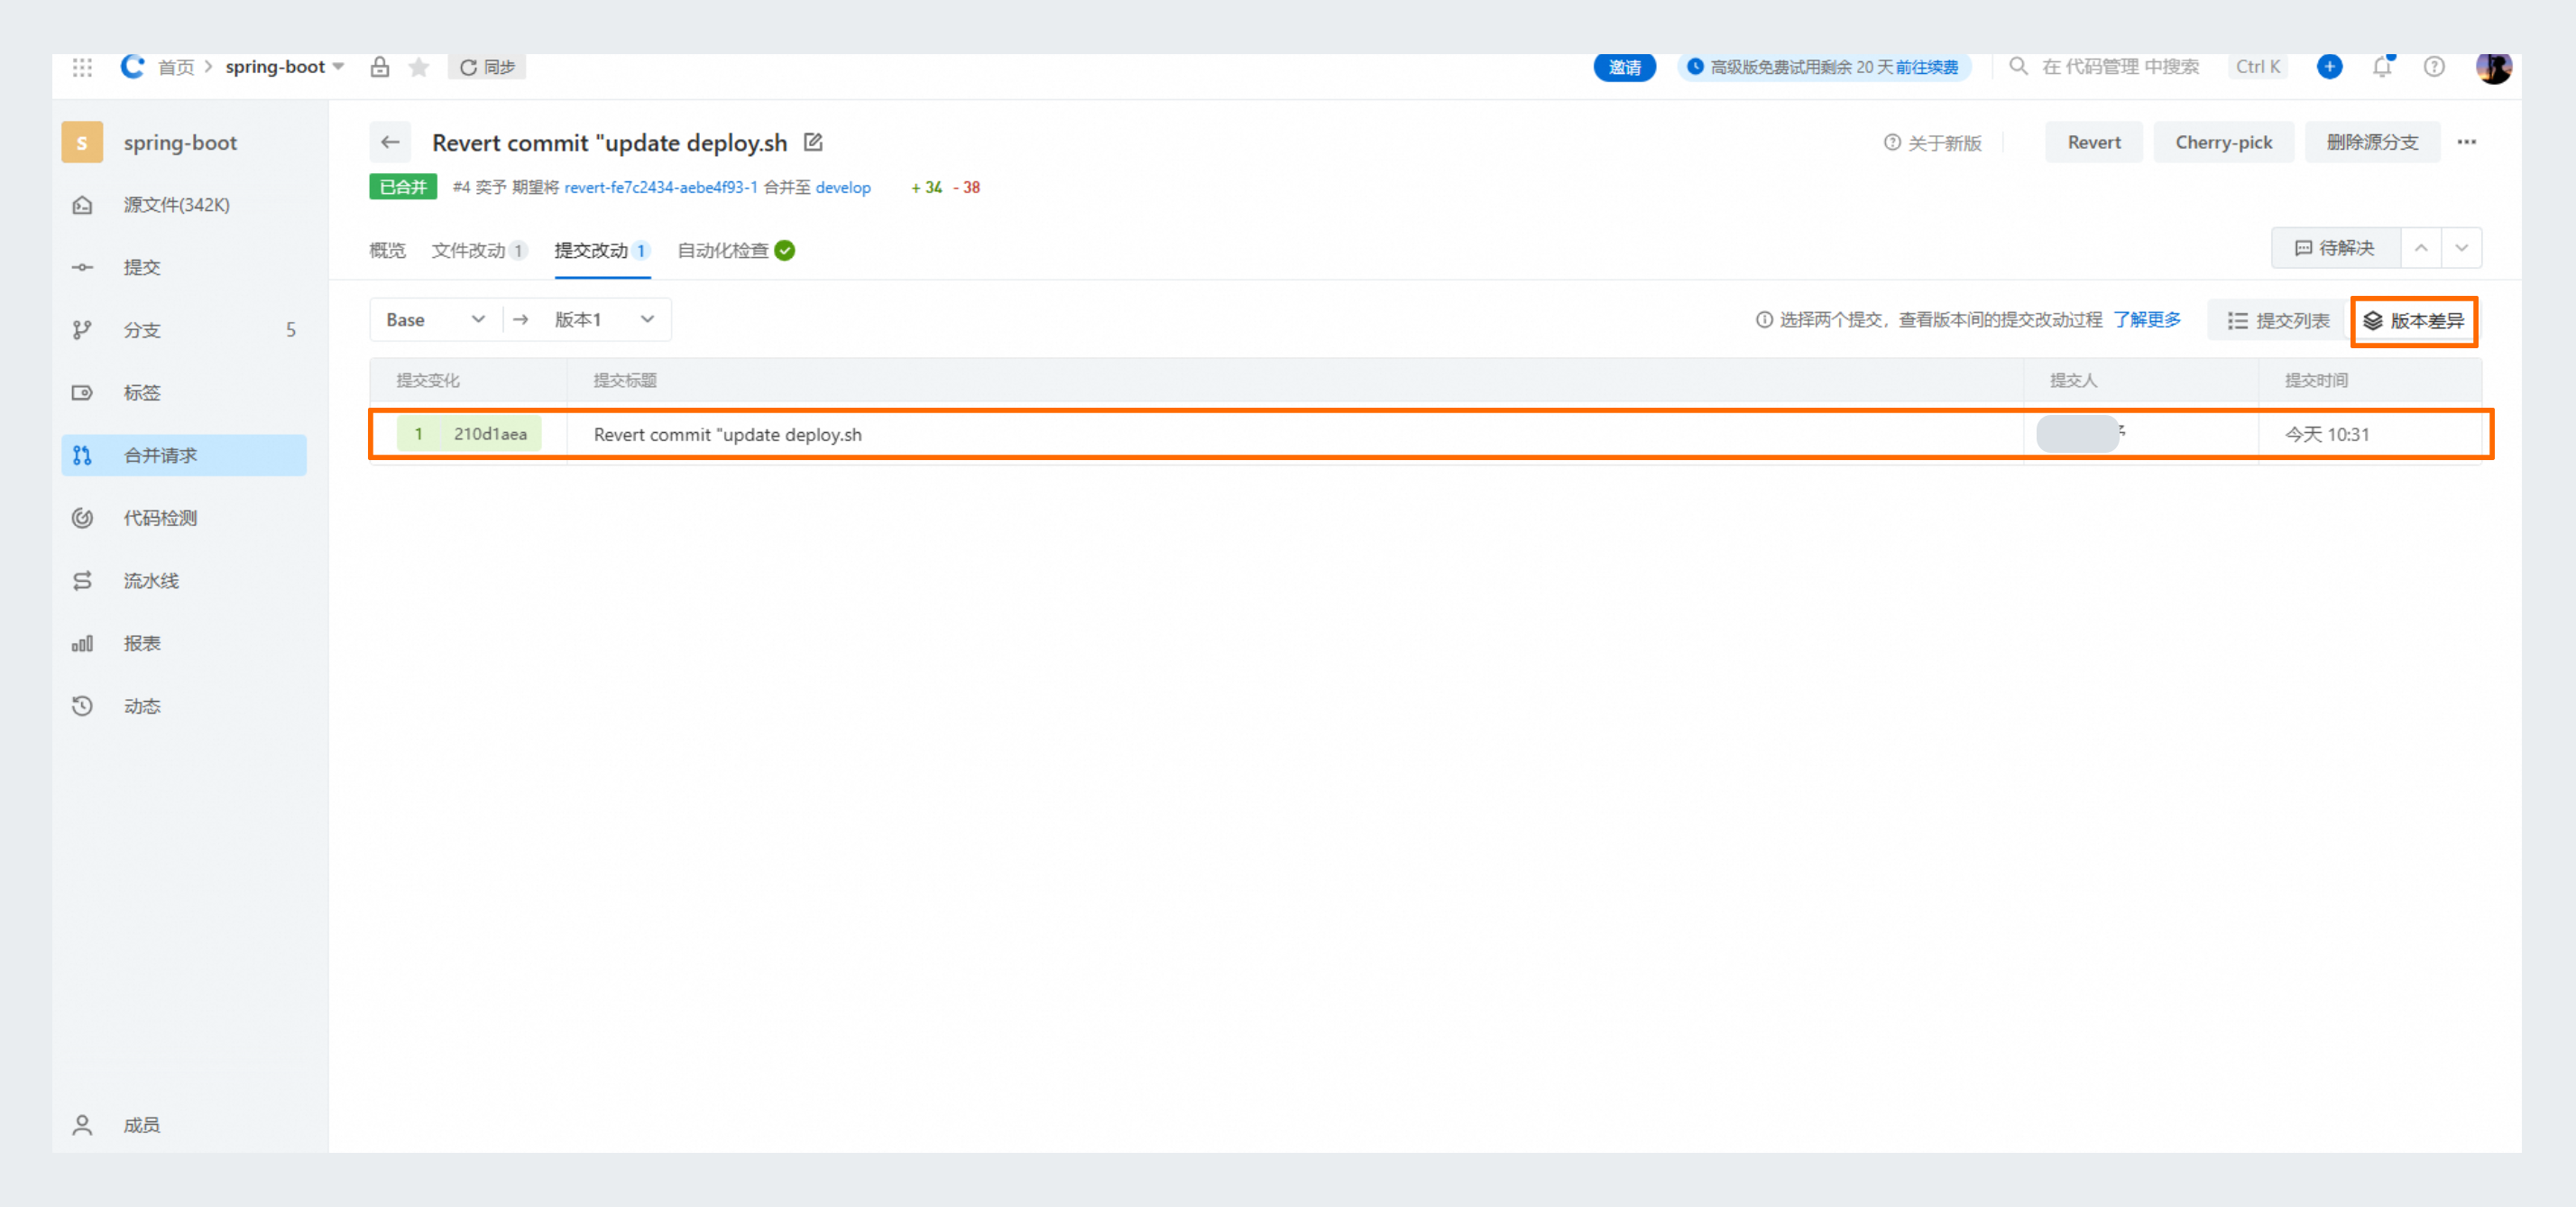The width and height of the screenshot is (2576, 1207).
Task: Click the Codeup logo icon
Action: [x=133, y=67]
